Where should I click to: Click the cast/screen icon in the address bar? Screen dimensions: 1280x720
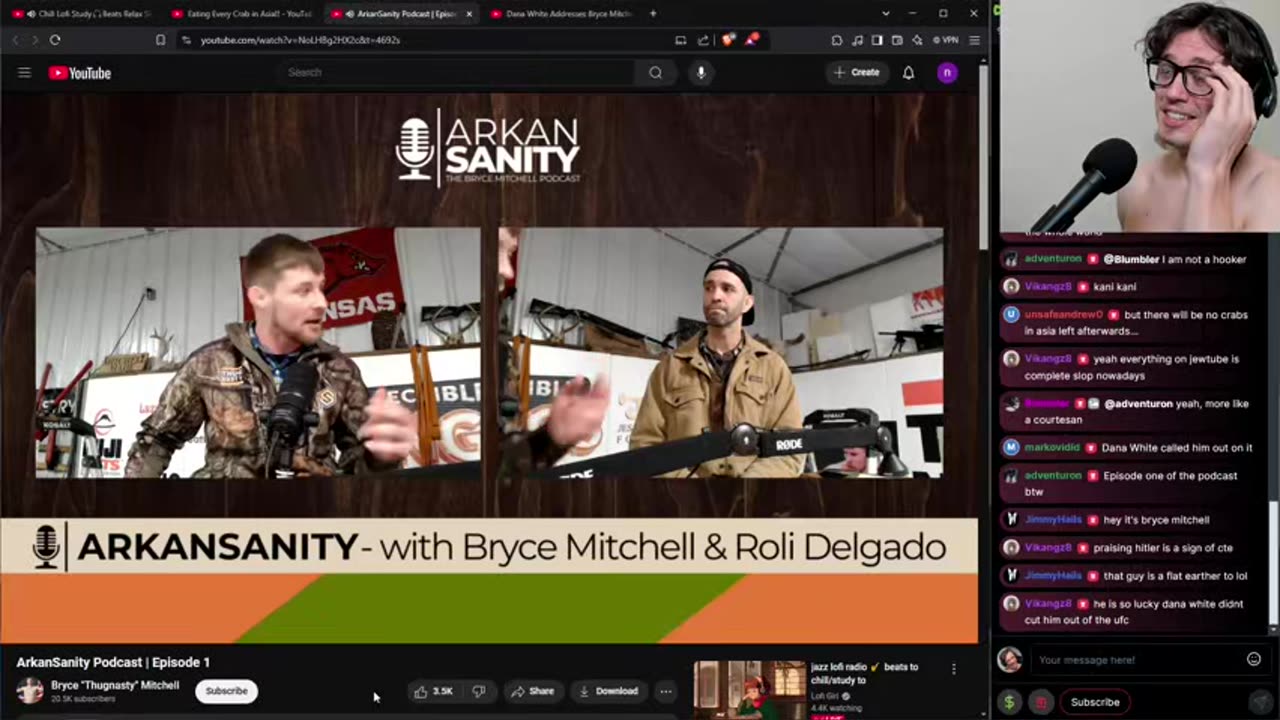click(x=681, y=40)
